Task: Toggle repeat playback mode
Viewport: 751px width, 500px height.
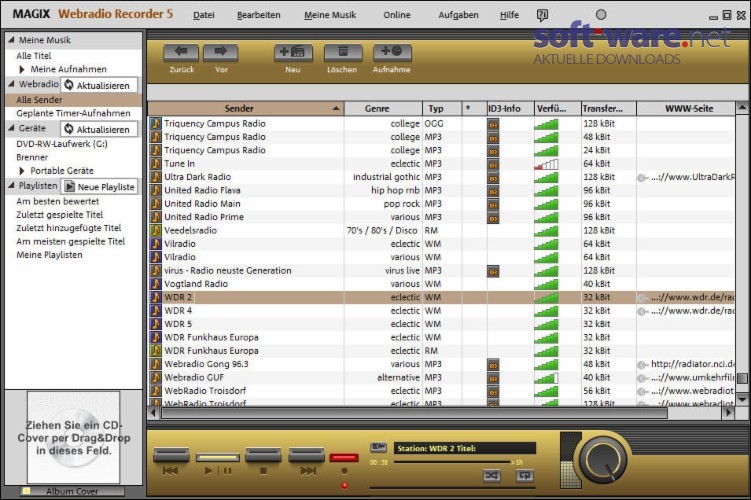Action: tap(524, 476)
